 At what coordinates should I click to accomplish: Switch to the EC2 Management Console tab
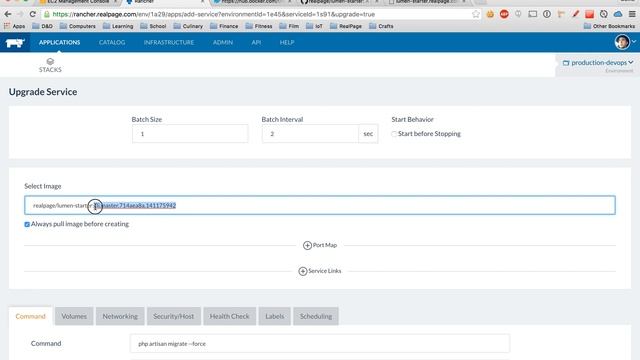78,2
